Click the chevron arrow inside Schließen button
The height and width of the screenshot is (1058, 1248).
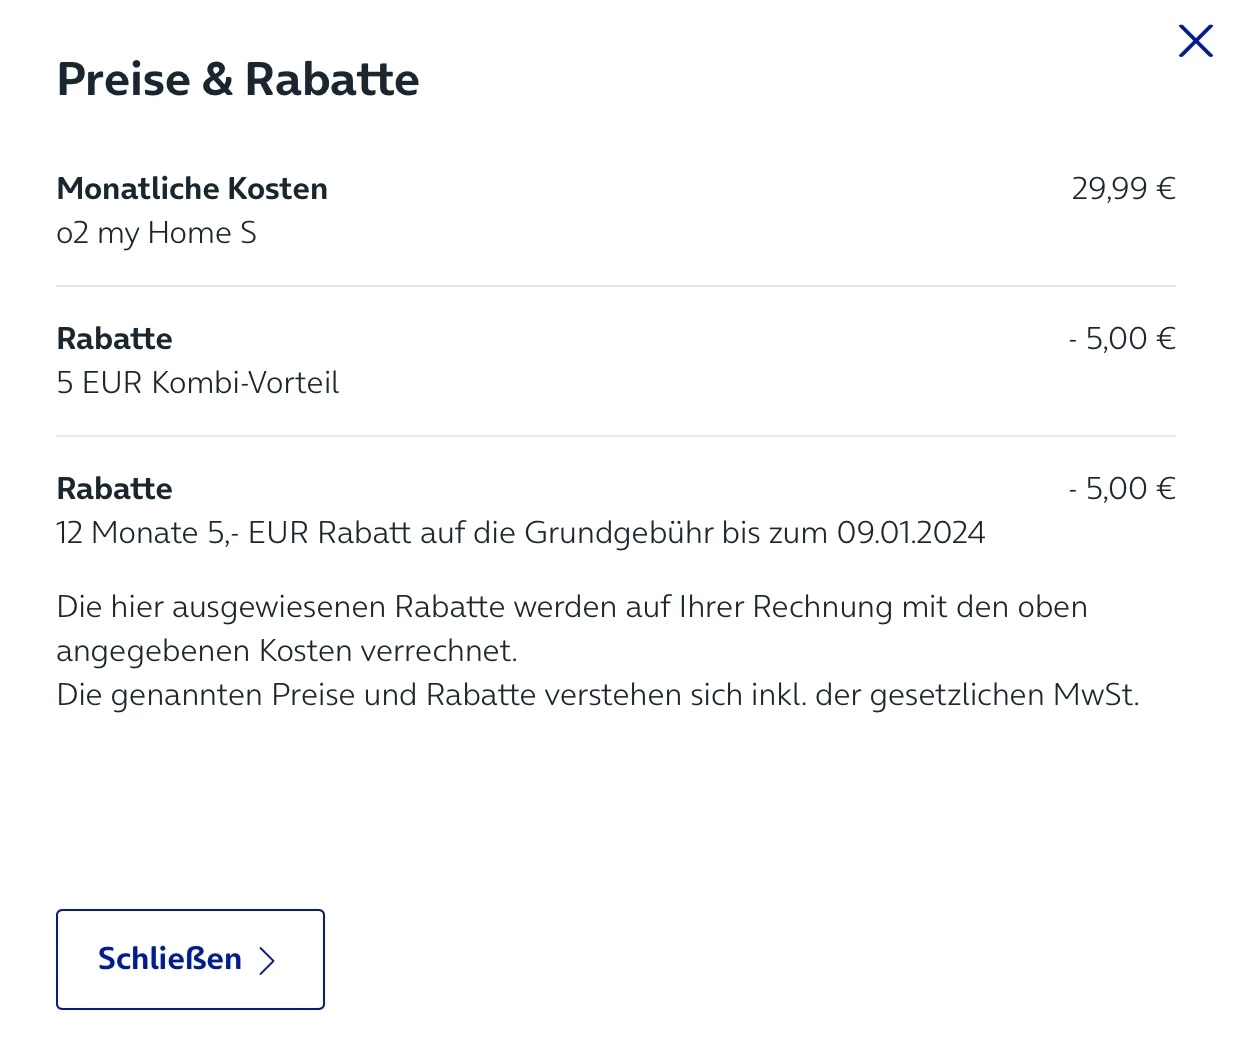tap(267, 960)
